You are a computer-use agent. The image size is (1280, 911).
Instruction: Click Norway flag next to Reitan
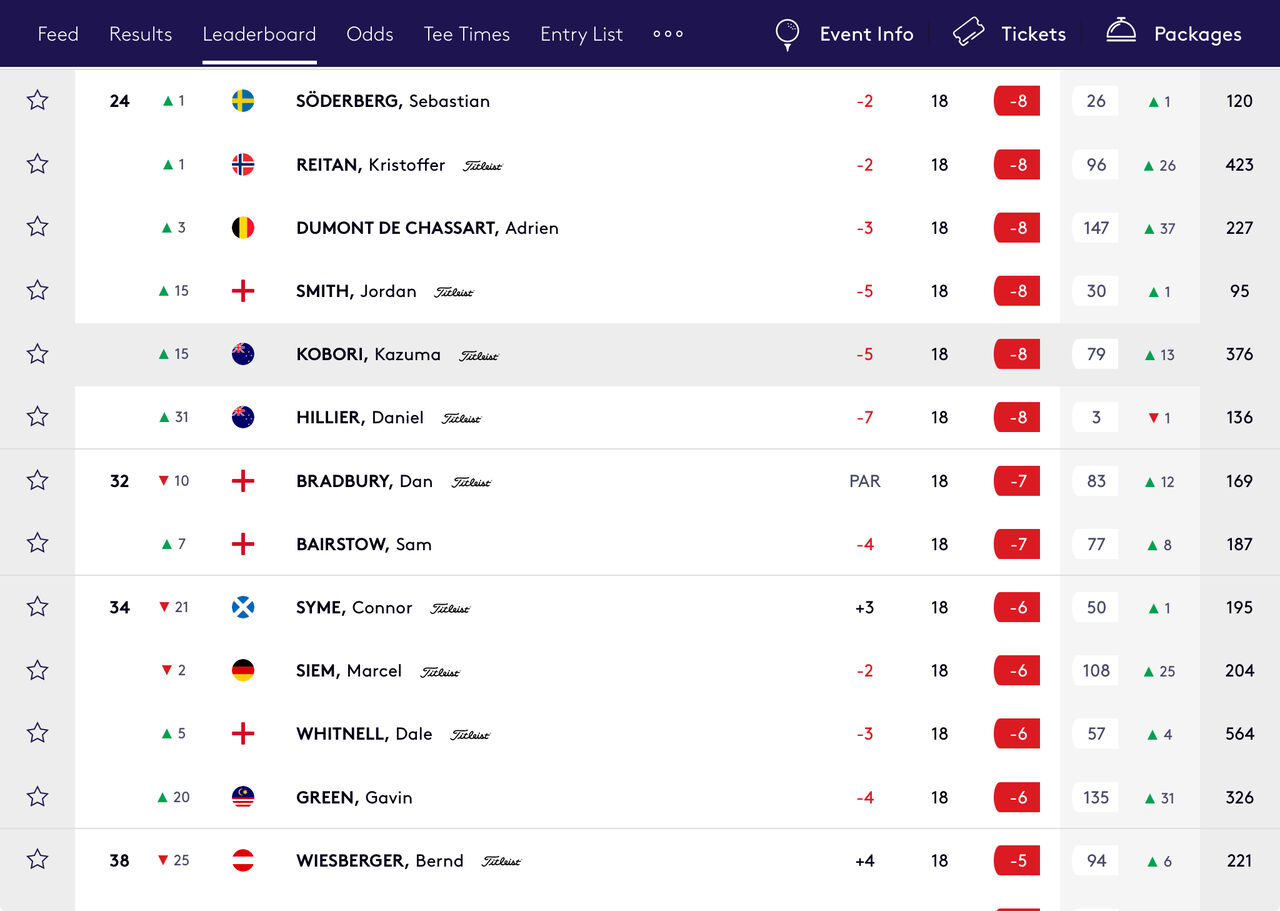click(x=243, y=164)
